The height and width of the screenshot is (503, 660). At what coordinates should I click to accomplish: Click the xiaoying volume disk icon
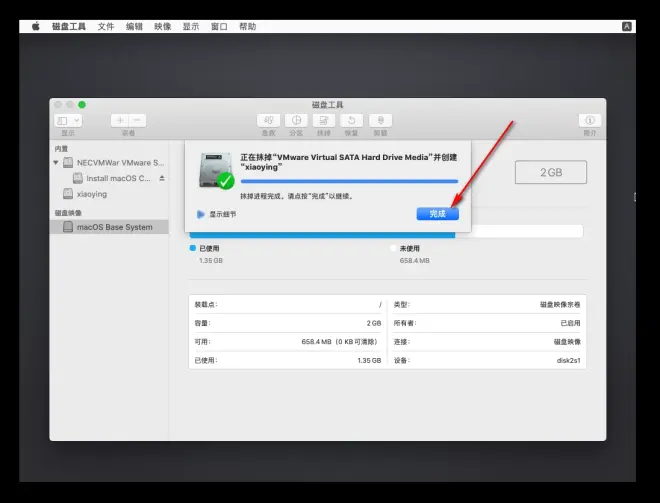coord(68,194)
